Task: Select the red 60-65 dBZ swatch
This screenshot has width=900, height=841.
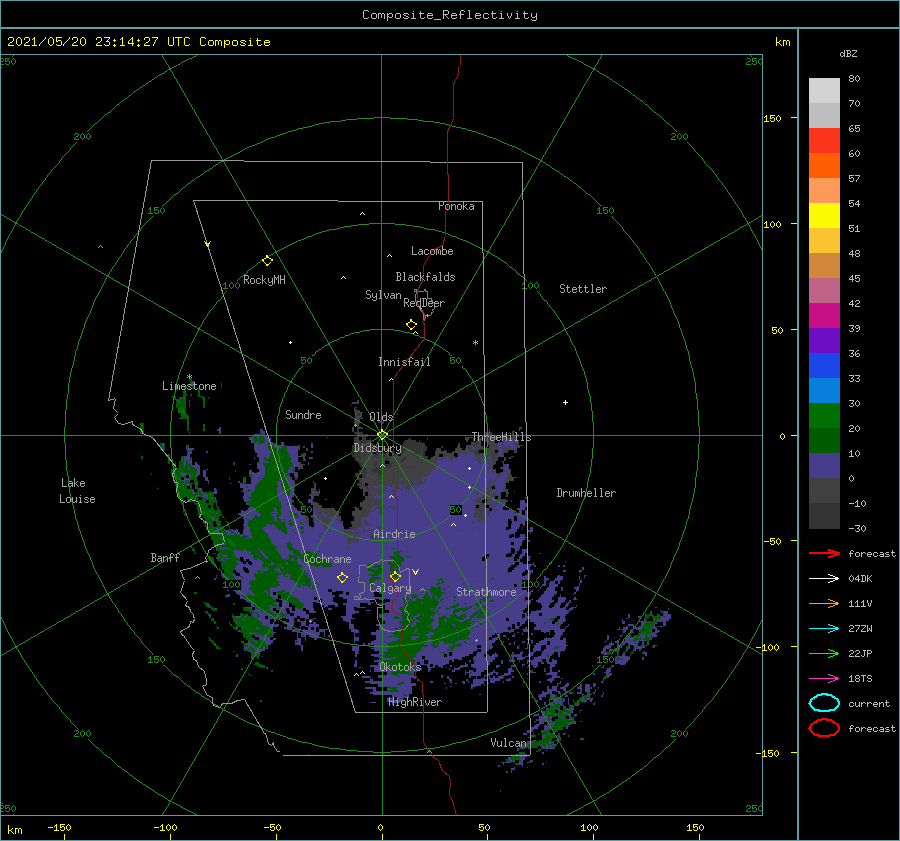Action: coord(824,141)
